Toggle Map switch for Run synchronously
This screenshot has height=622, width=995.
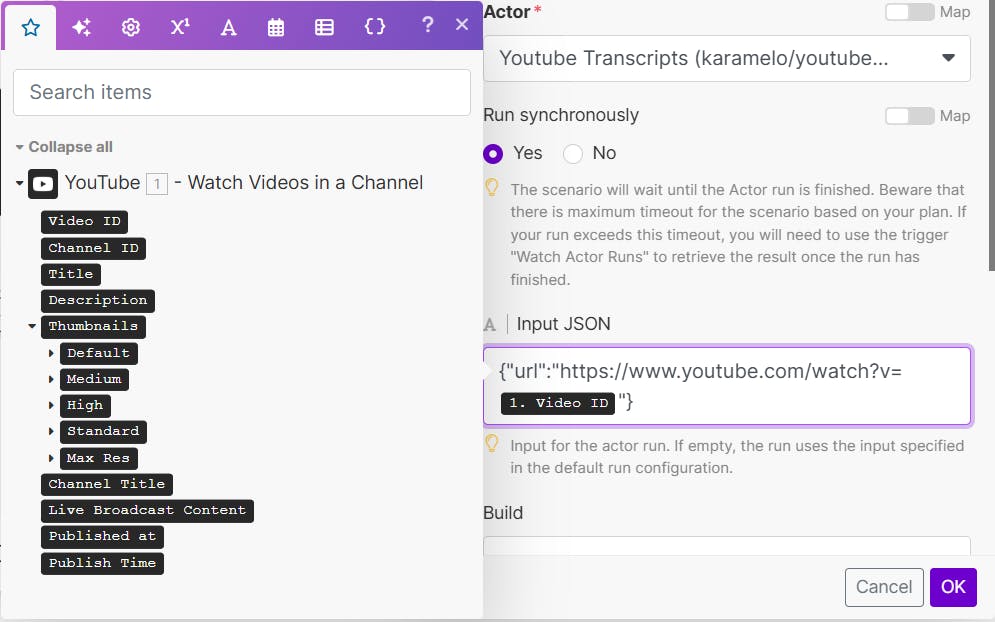pos(909,116)
